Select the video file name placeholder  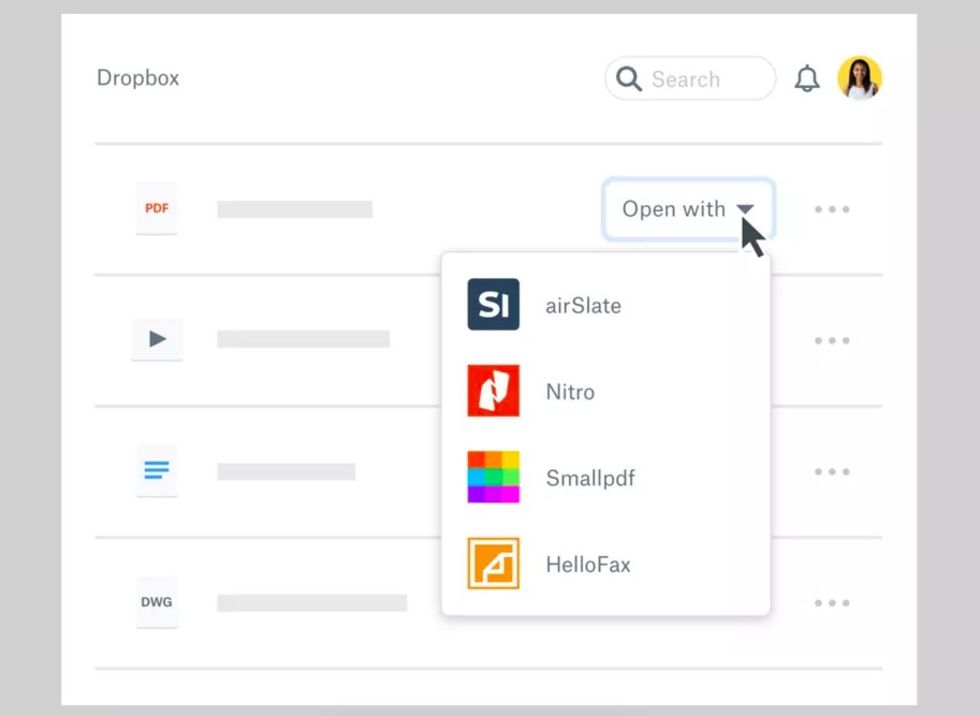(303, 339)
